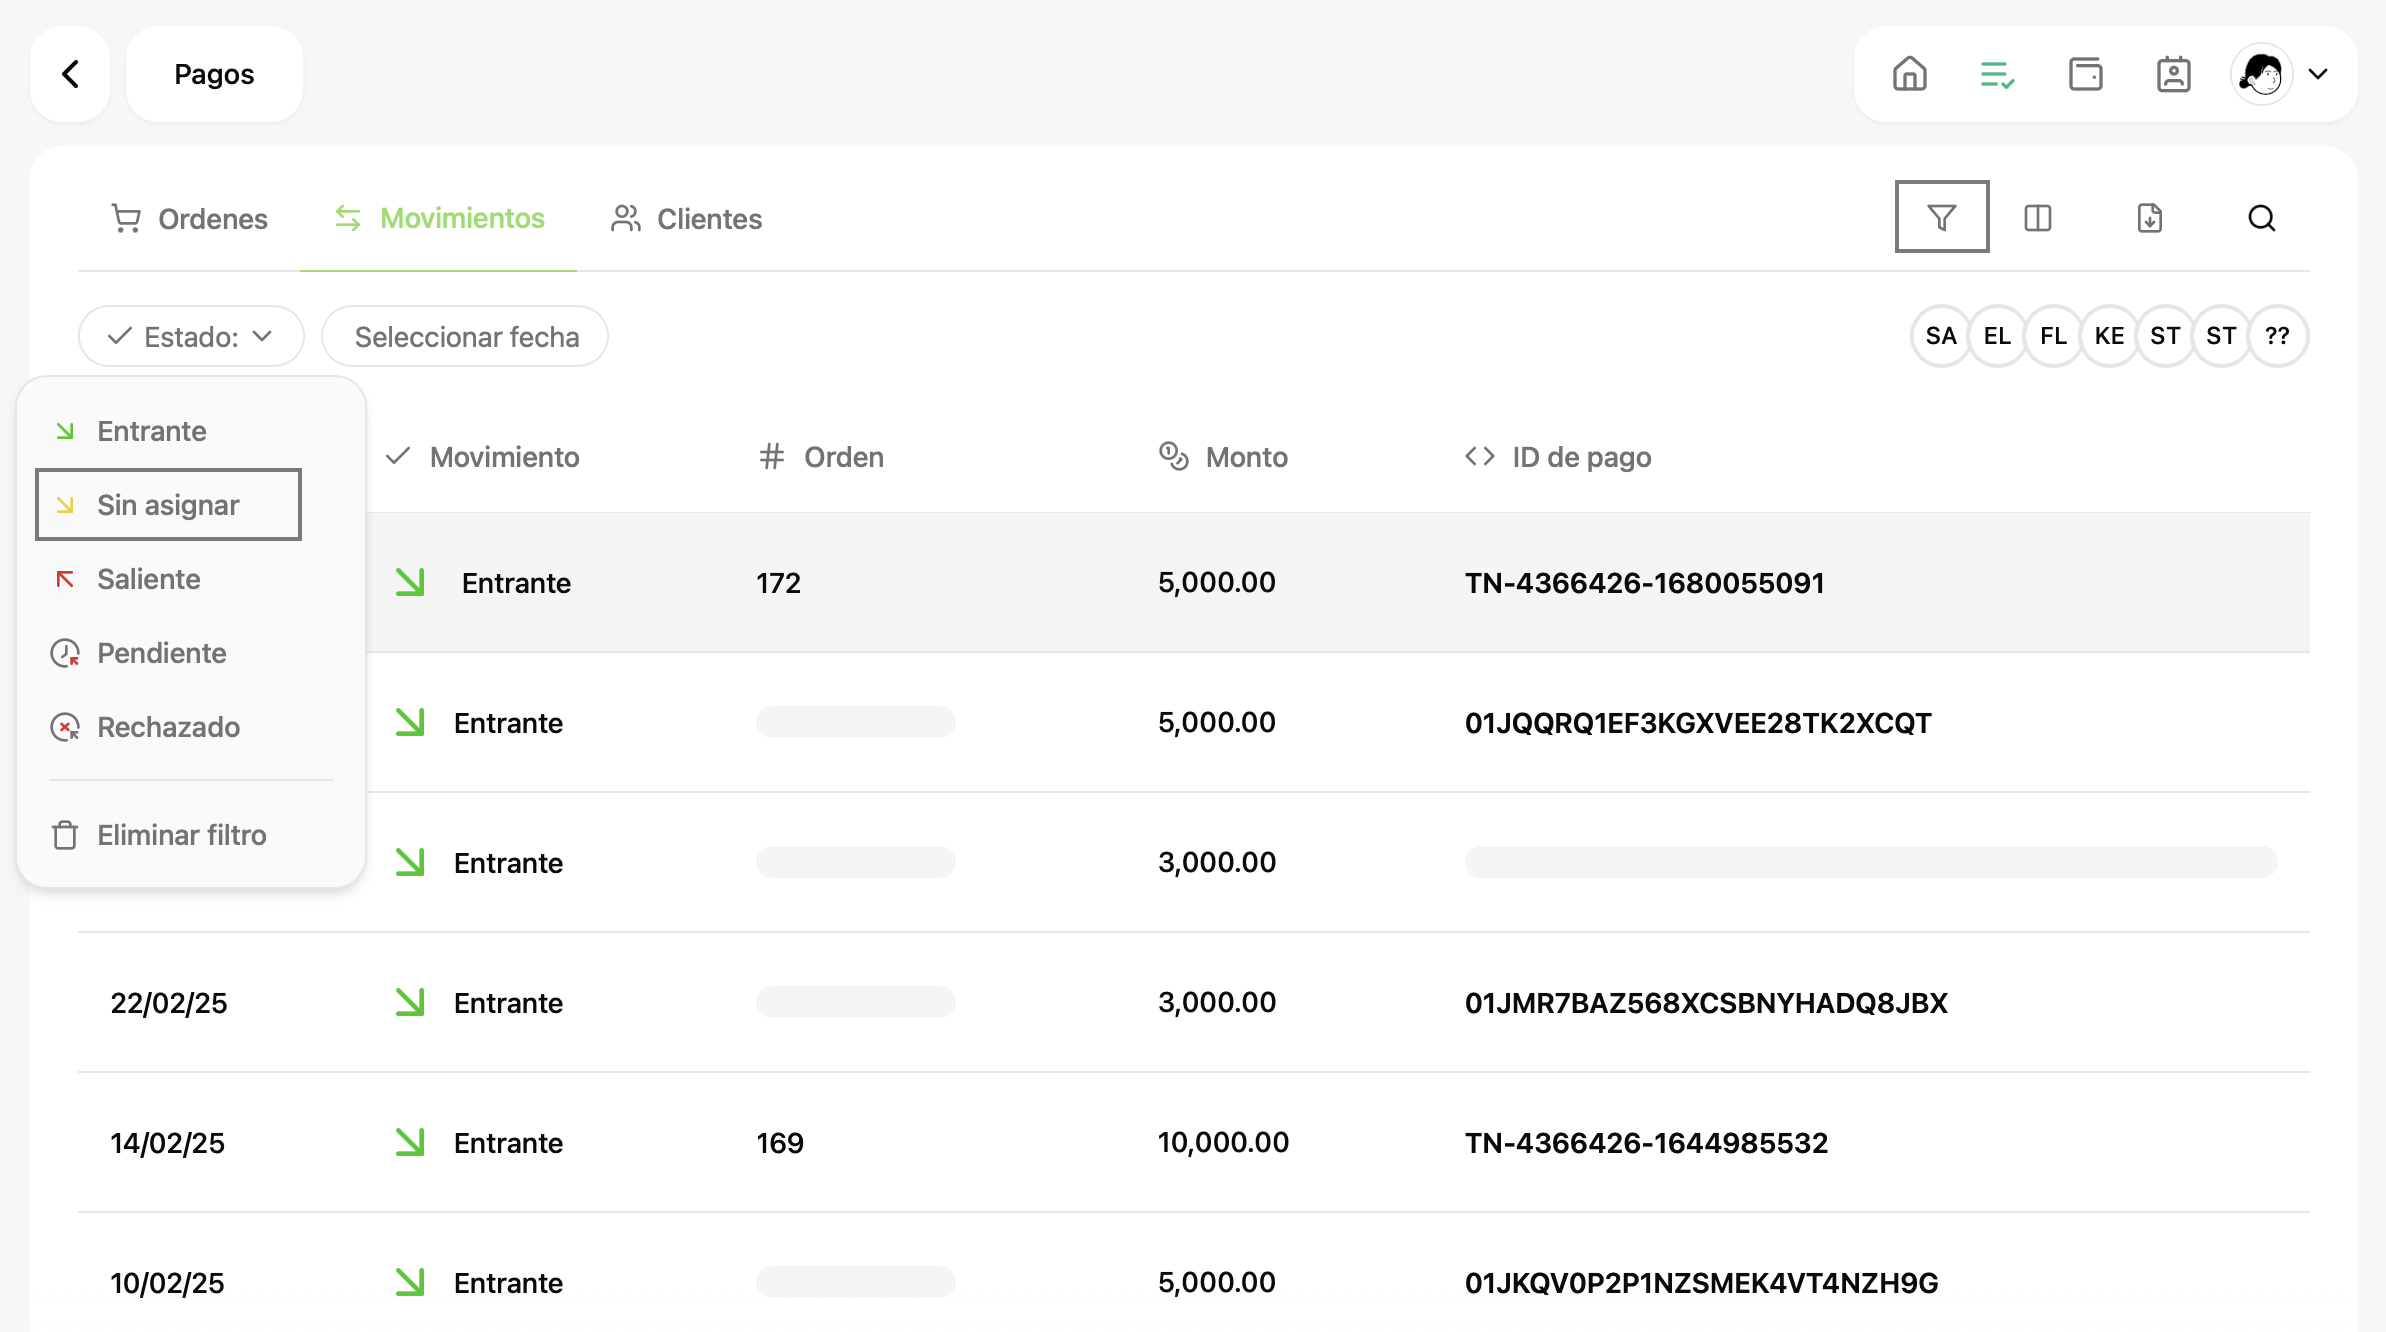The image size is (2386, 1332).
Task: Open the search magnifier icon
Action: click(x=2261, y=217)
